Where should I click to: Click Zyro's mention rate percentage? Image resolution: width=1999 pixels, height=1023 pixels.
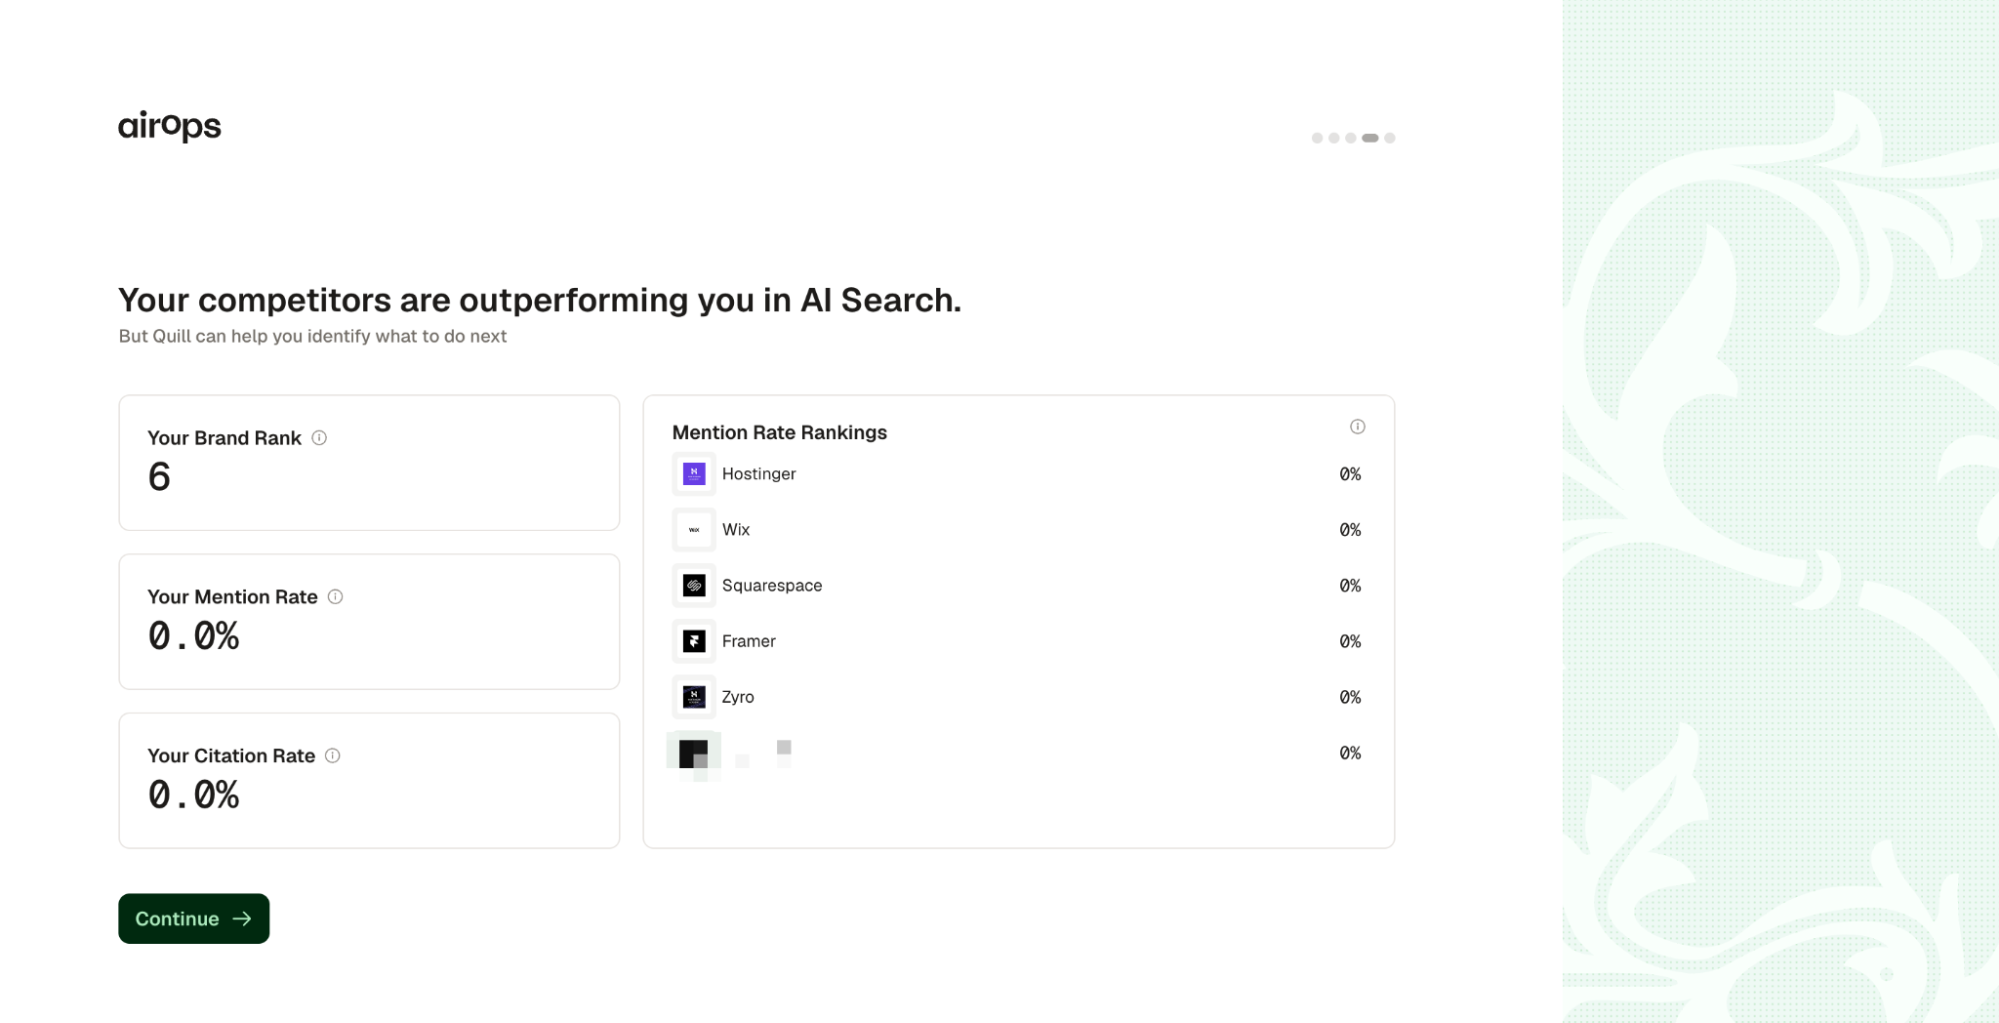coord(1350,697)
